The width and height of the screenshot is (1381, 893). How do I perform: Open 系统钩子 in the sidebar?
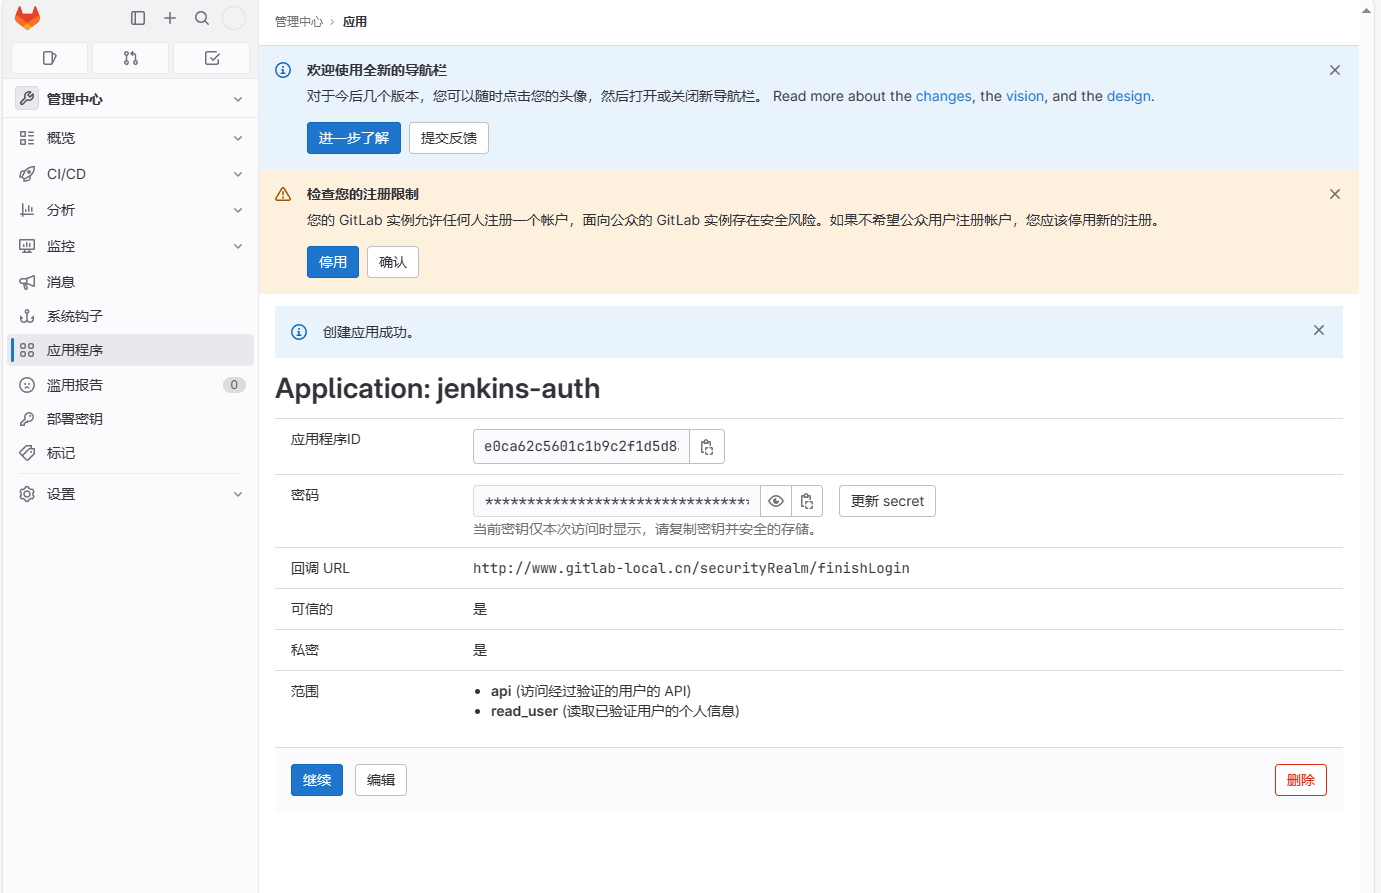(131, 316)
